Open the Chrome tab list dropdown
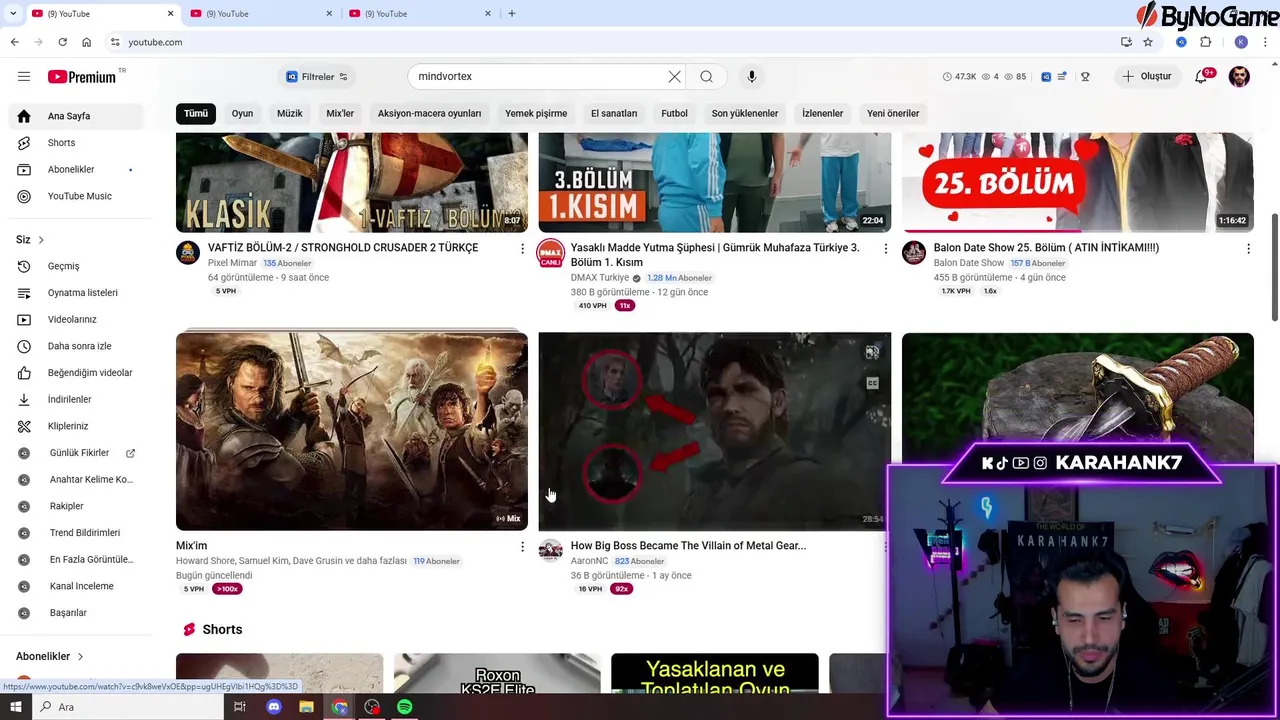The height and width of the screenshot is (720, 1280). [13, 13]
